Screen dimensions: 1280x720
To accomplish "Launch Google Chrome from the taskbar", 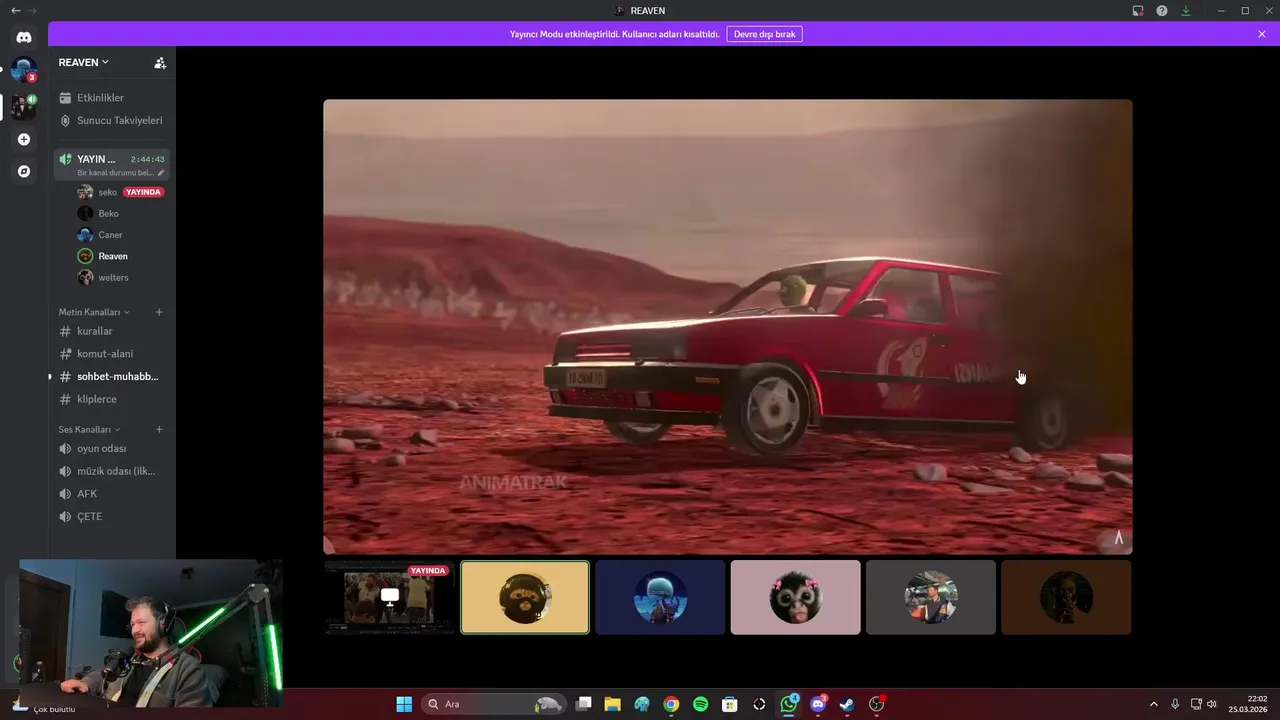I will [x=671, y=704].
